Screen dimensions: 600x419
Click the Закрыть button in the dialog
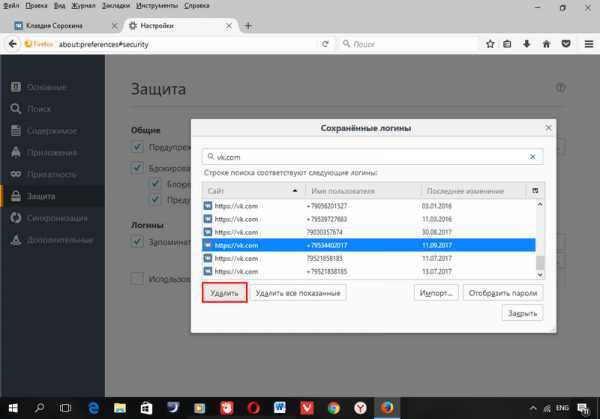pos(522,313)
